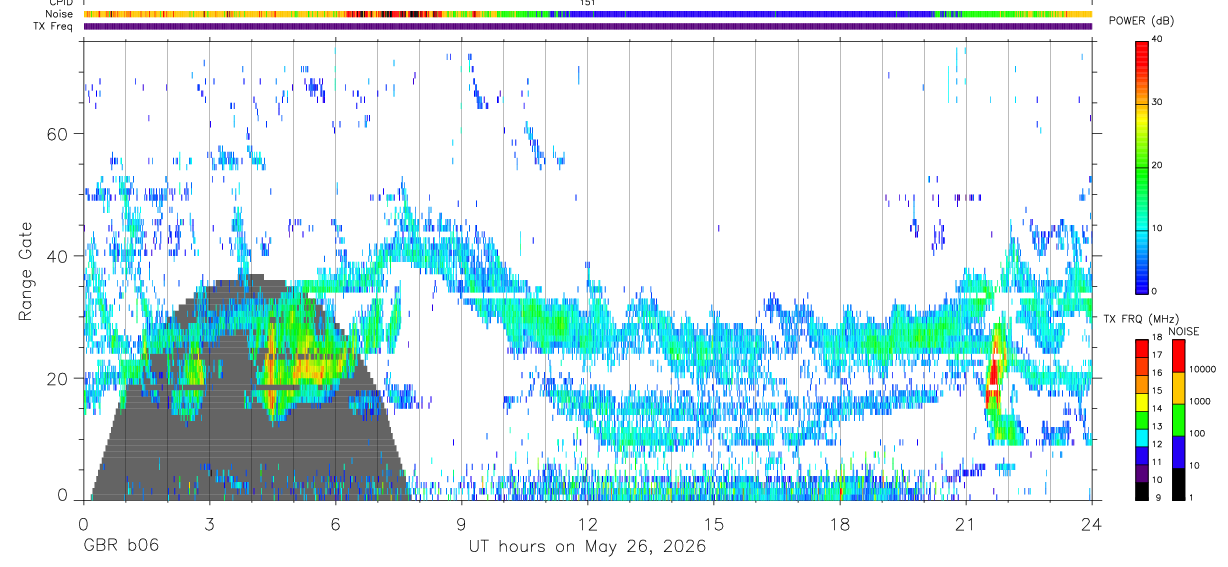
Task: Click the TX FRQ (MHz) legend title
Action: tap(1140, 319)
